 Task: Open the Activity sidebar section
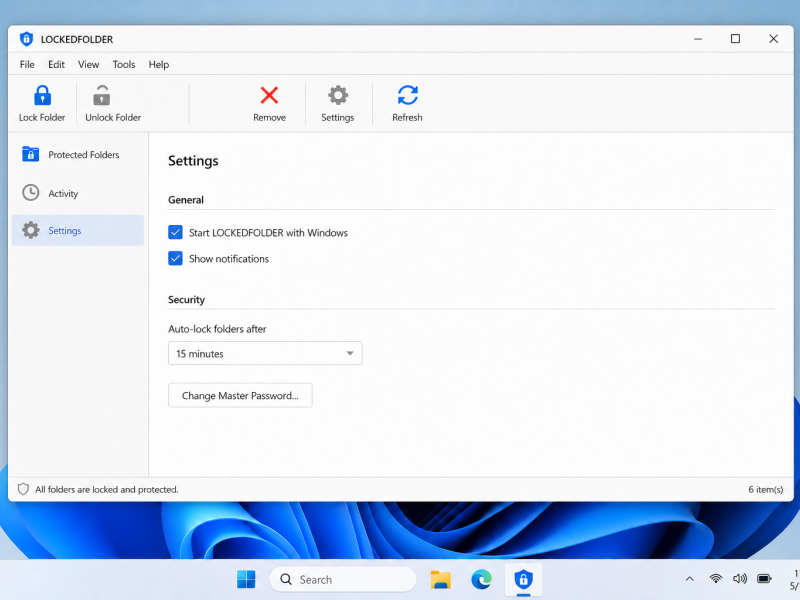78,193
